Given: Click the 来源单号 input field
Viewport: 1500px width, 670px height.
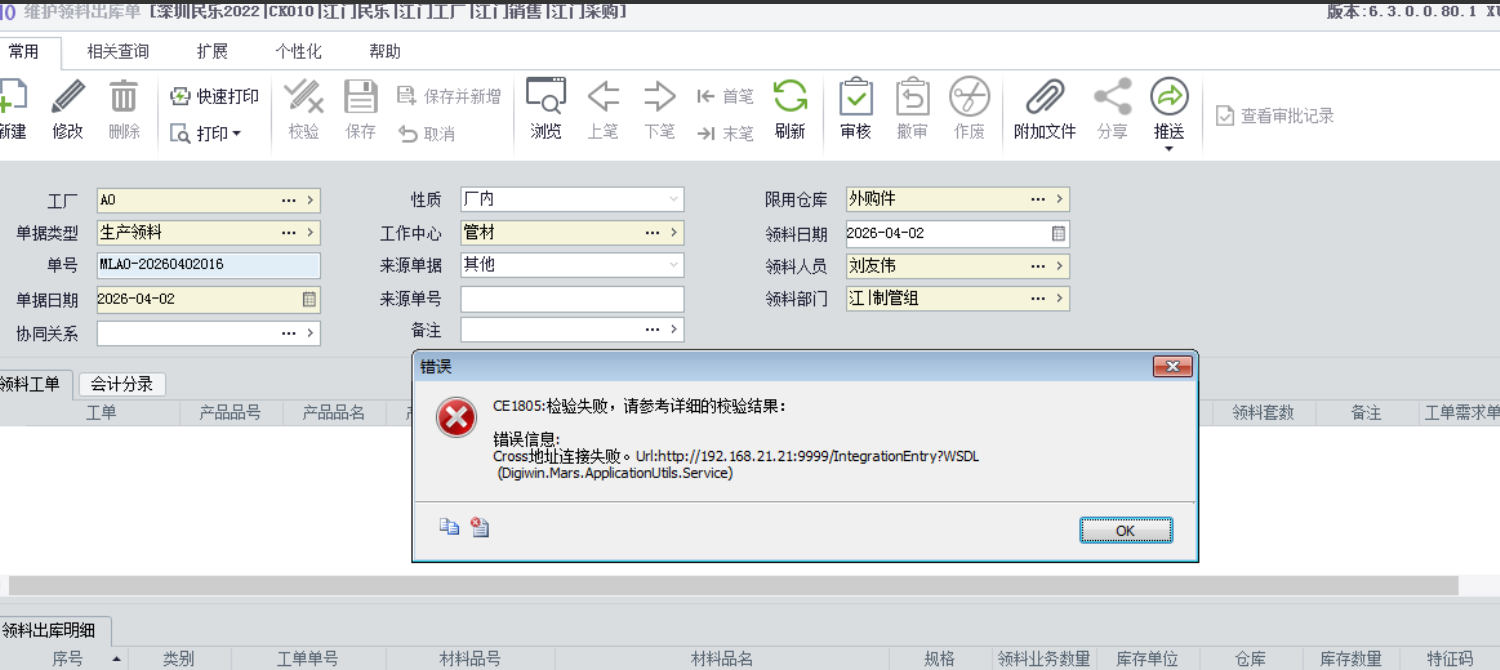Looking at the screenshot, I should tap(571, 299).
